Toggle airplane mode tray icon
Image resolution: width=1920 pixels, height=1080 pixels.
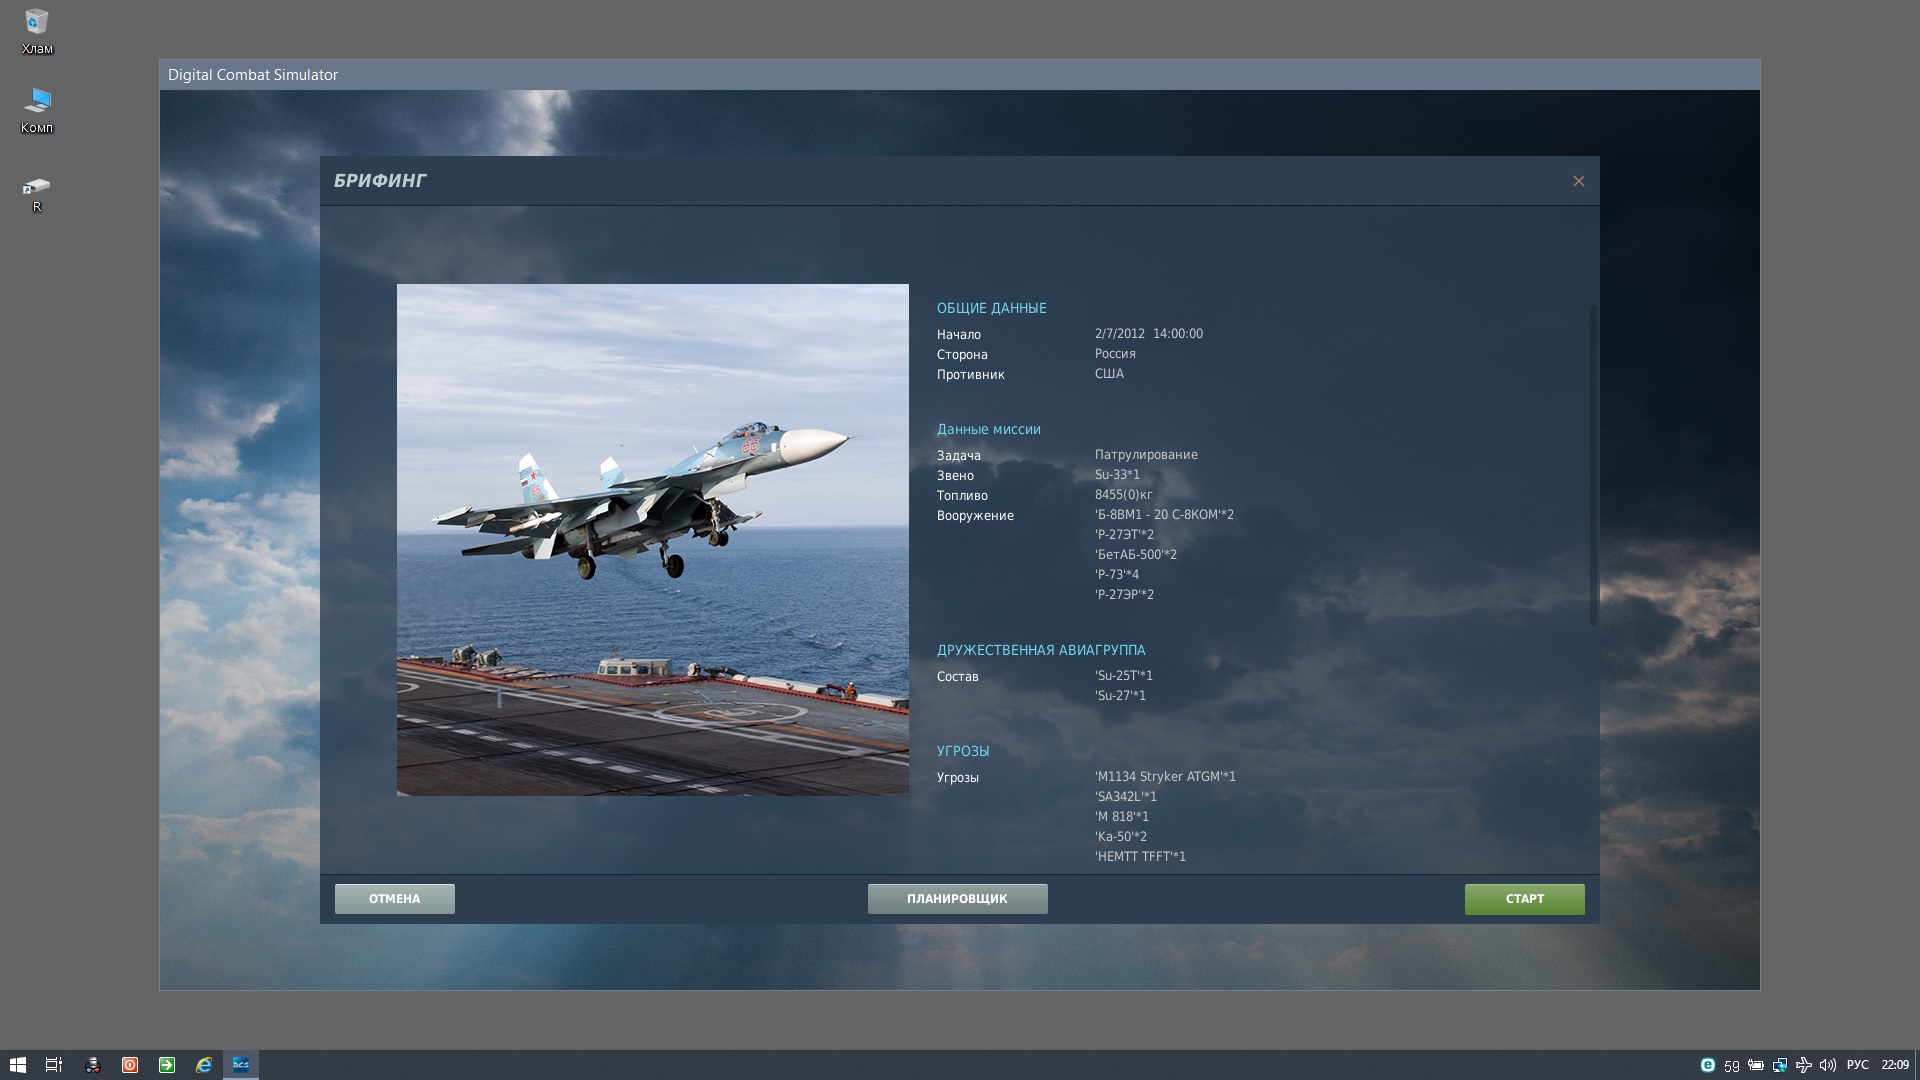tap(1804, 1065)
